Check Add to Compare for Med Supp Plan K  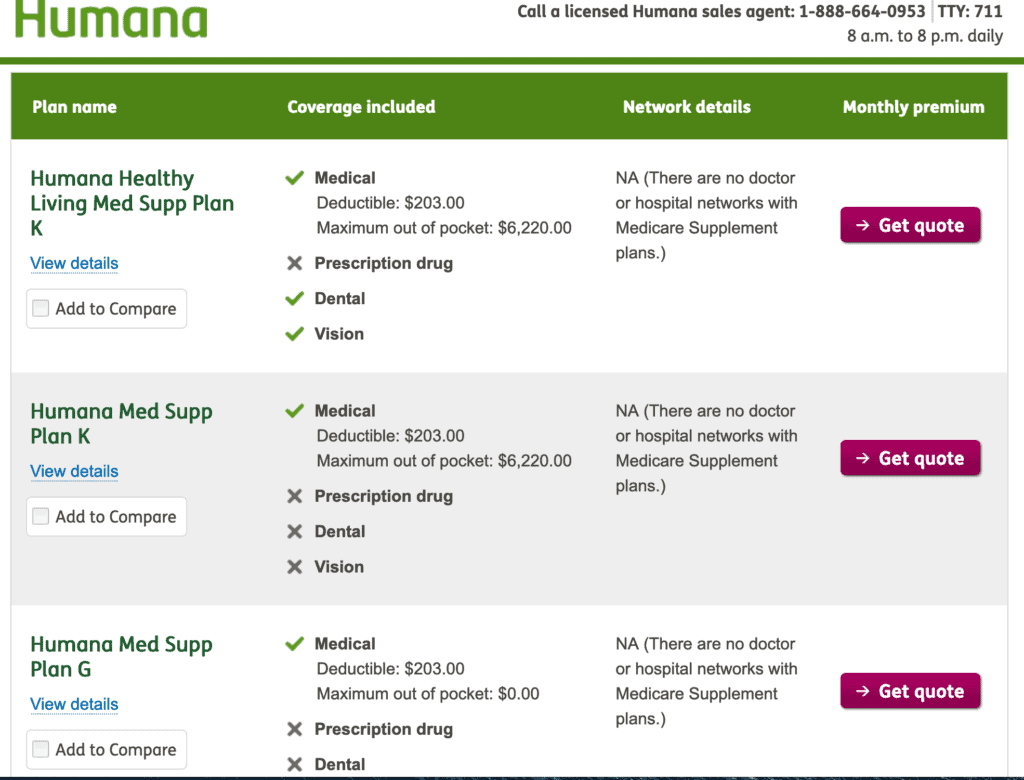pyautogui.click(x=41, y=517)
